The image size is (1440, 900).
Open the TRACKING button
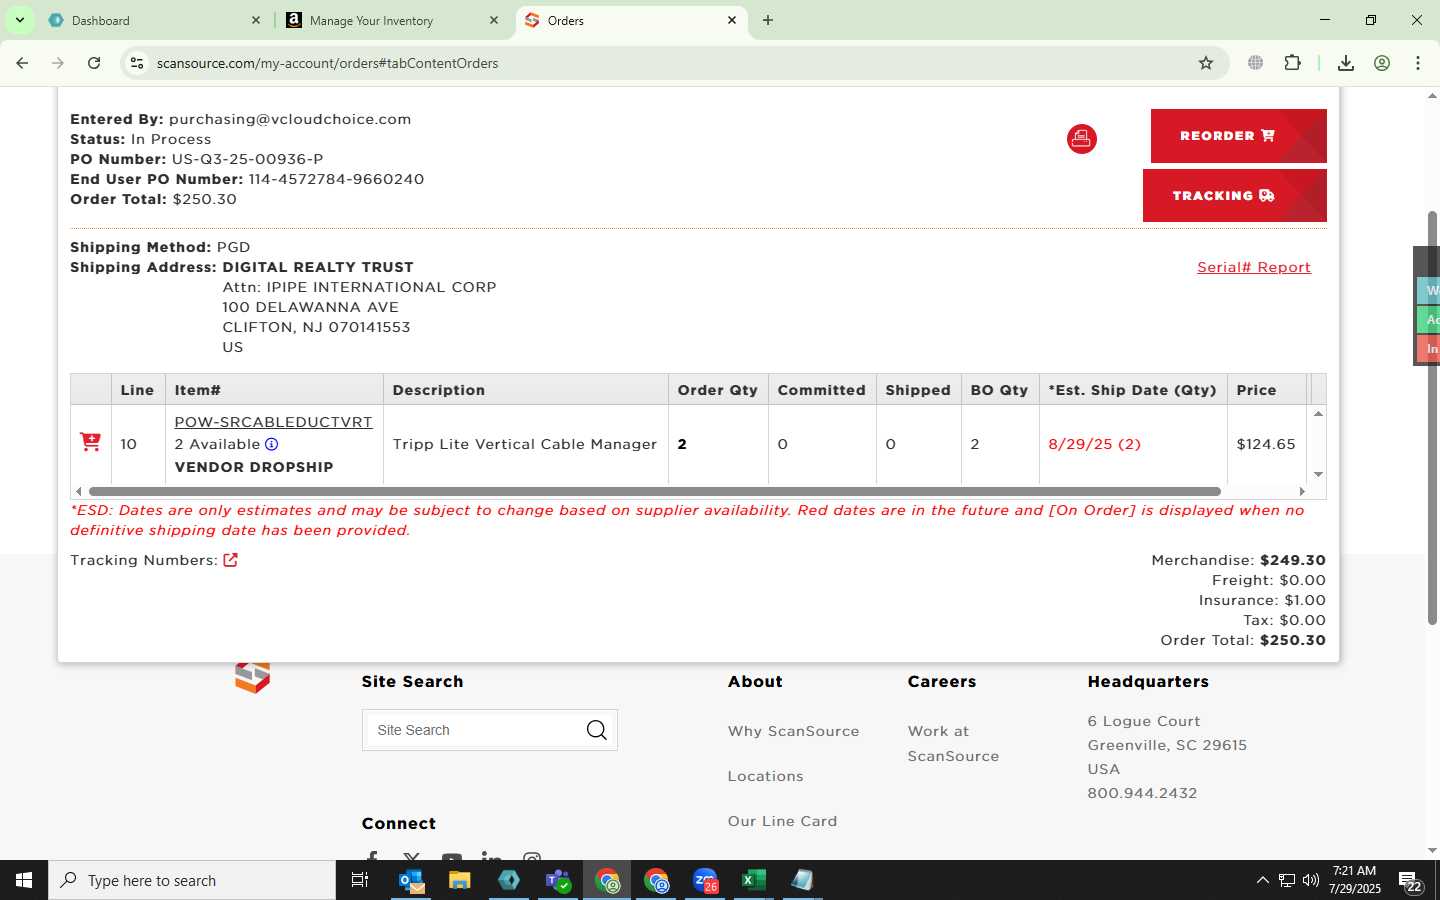tap(1234, 195)
